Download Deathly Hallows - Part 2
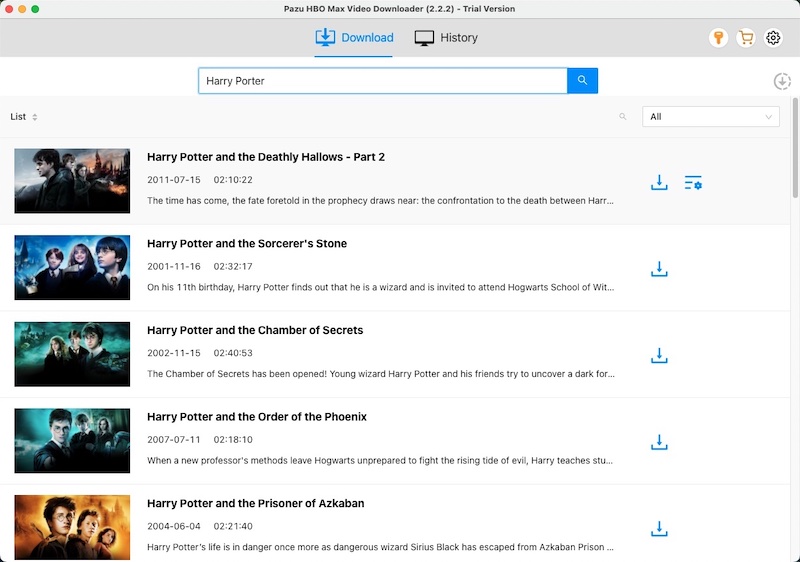 coord(659,182)
